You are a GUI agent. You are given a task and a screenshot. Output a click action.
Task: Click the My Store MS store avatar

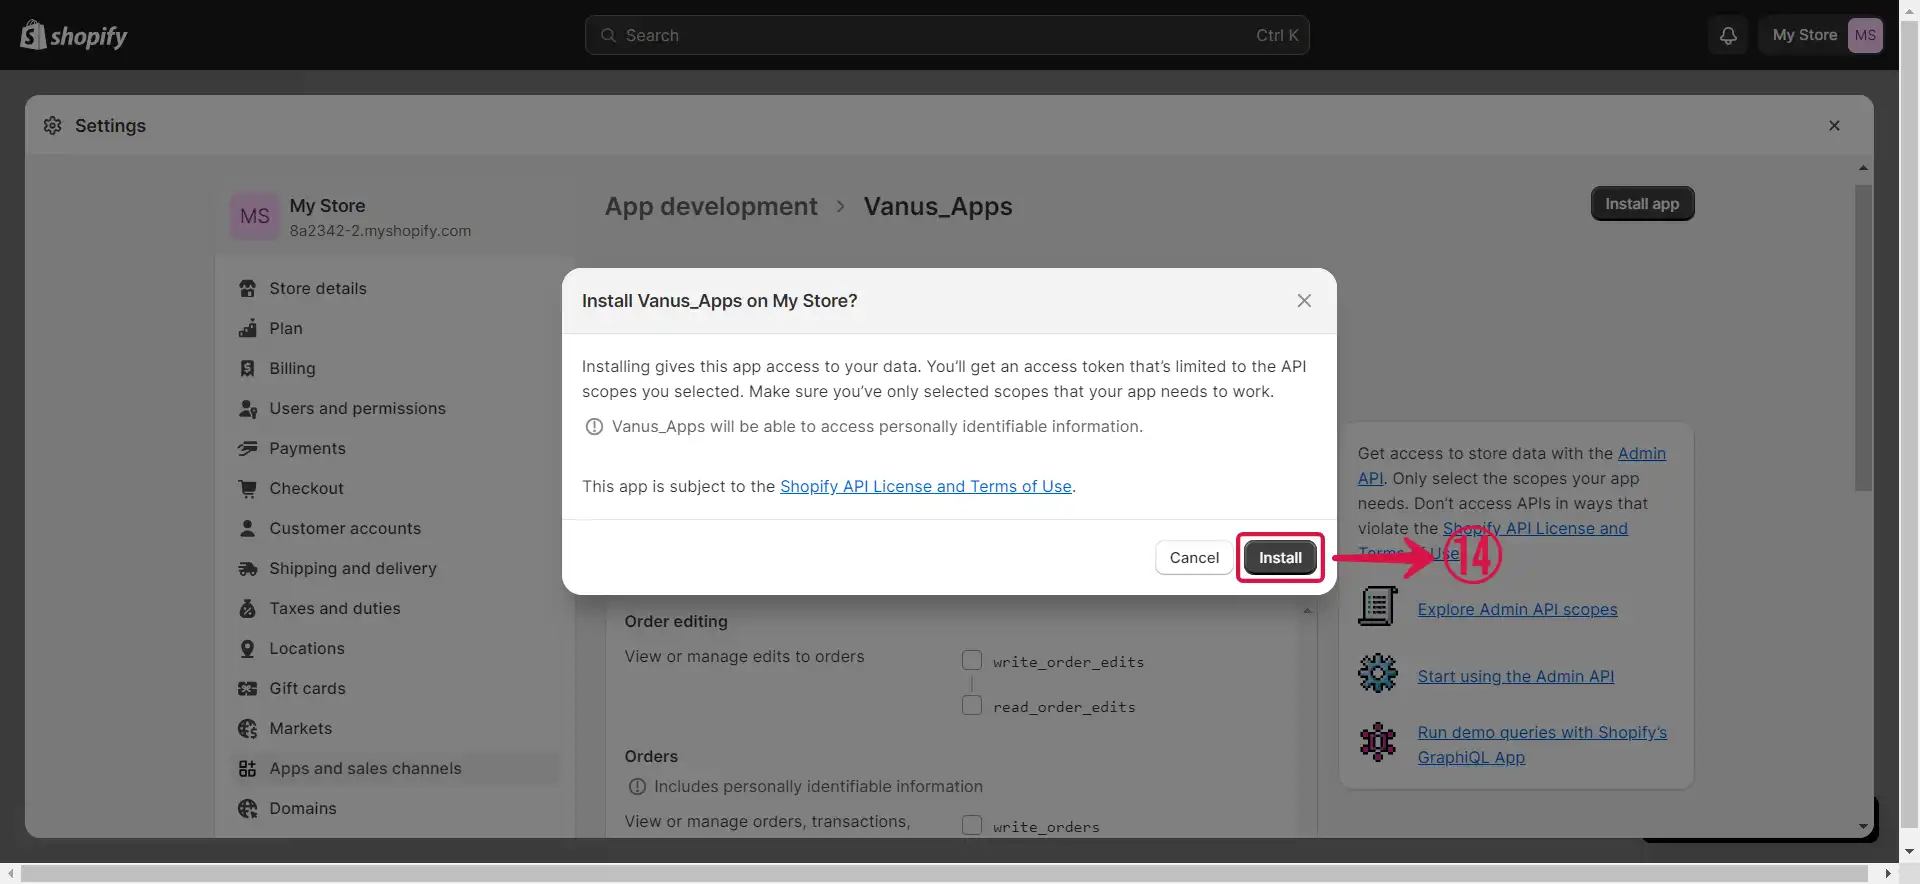255,216
